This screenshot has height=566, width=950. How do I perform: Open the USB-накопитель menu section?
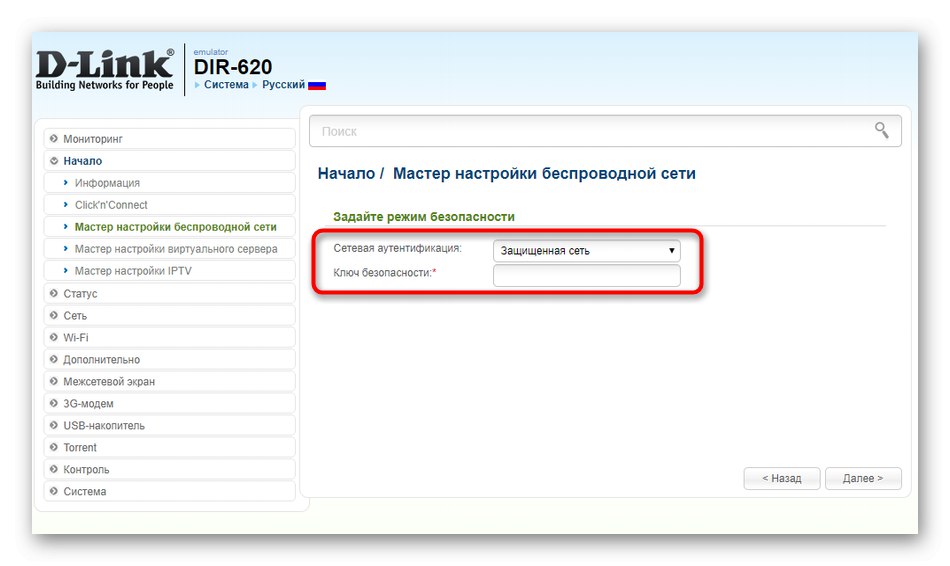click(x=170, y=425)
